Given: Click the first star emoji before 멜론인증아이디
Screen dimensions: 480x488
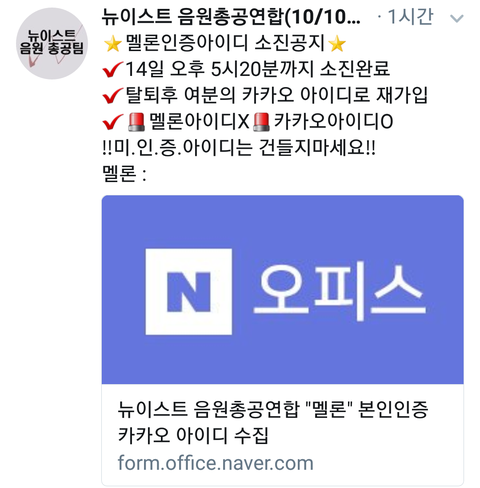Looking at the screenshot, I should pos(113,44).
